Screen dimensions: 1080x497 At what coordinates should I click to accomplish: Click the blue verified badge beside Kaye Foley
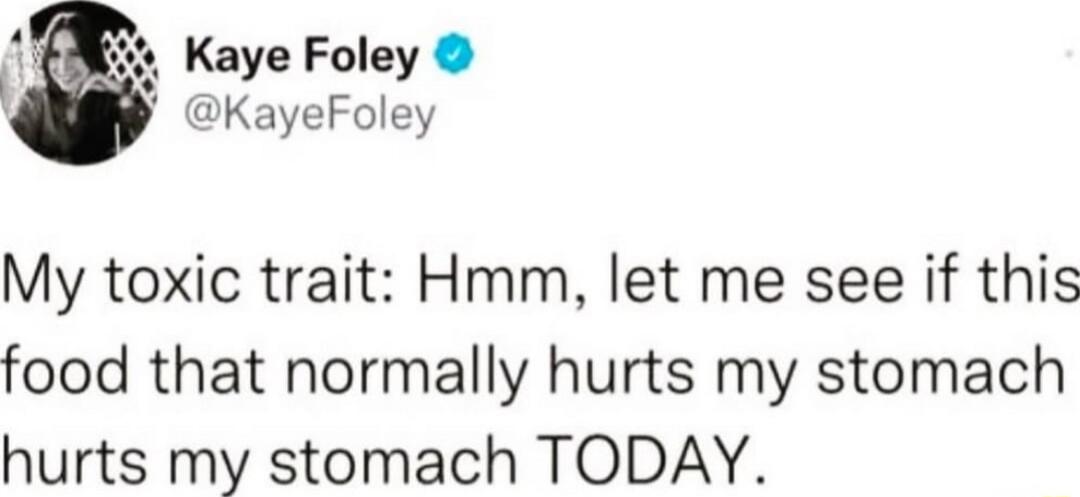tap(455, 63)
